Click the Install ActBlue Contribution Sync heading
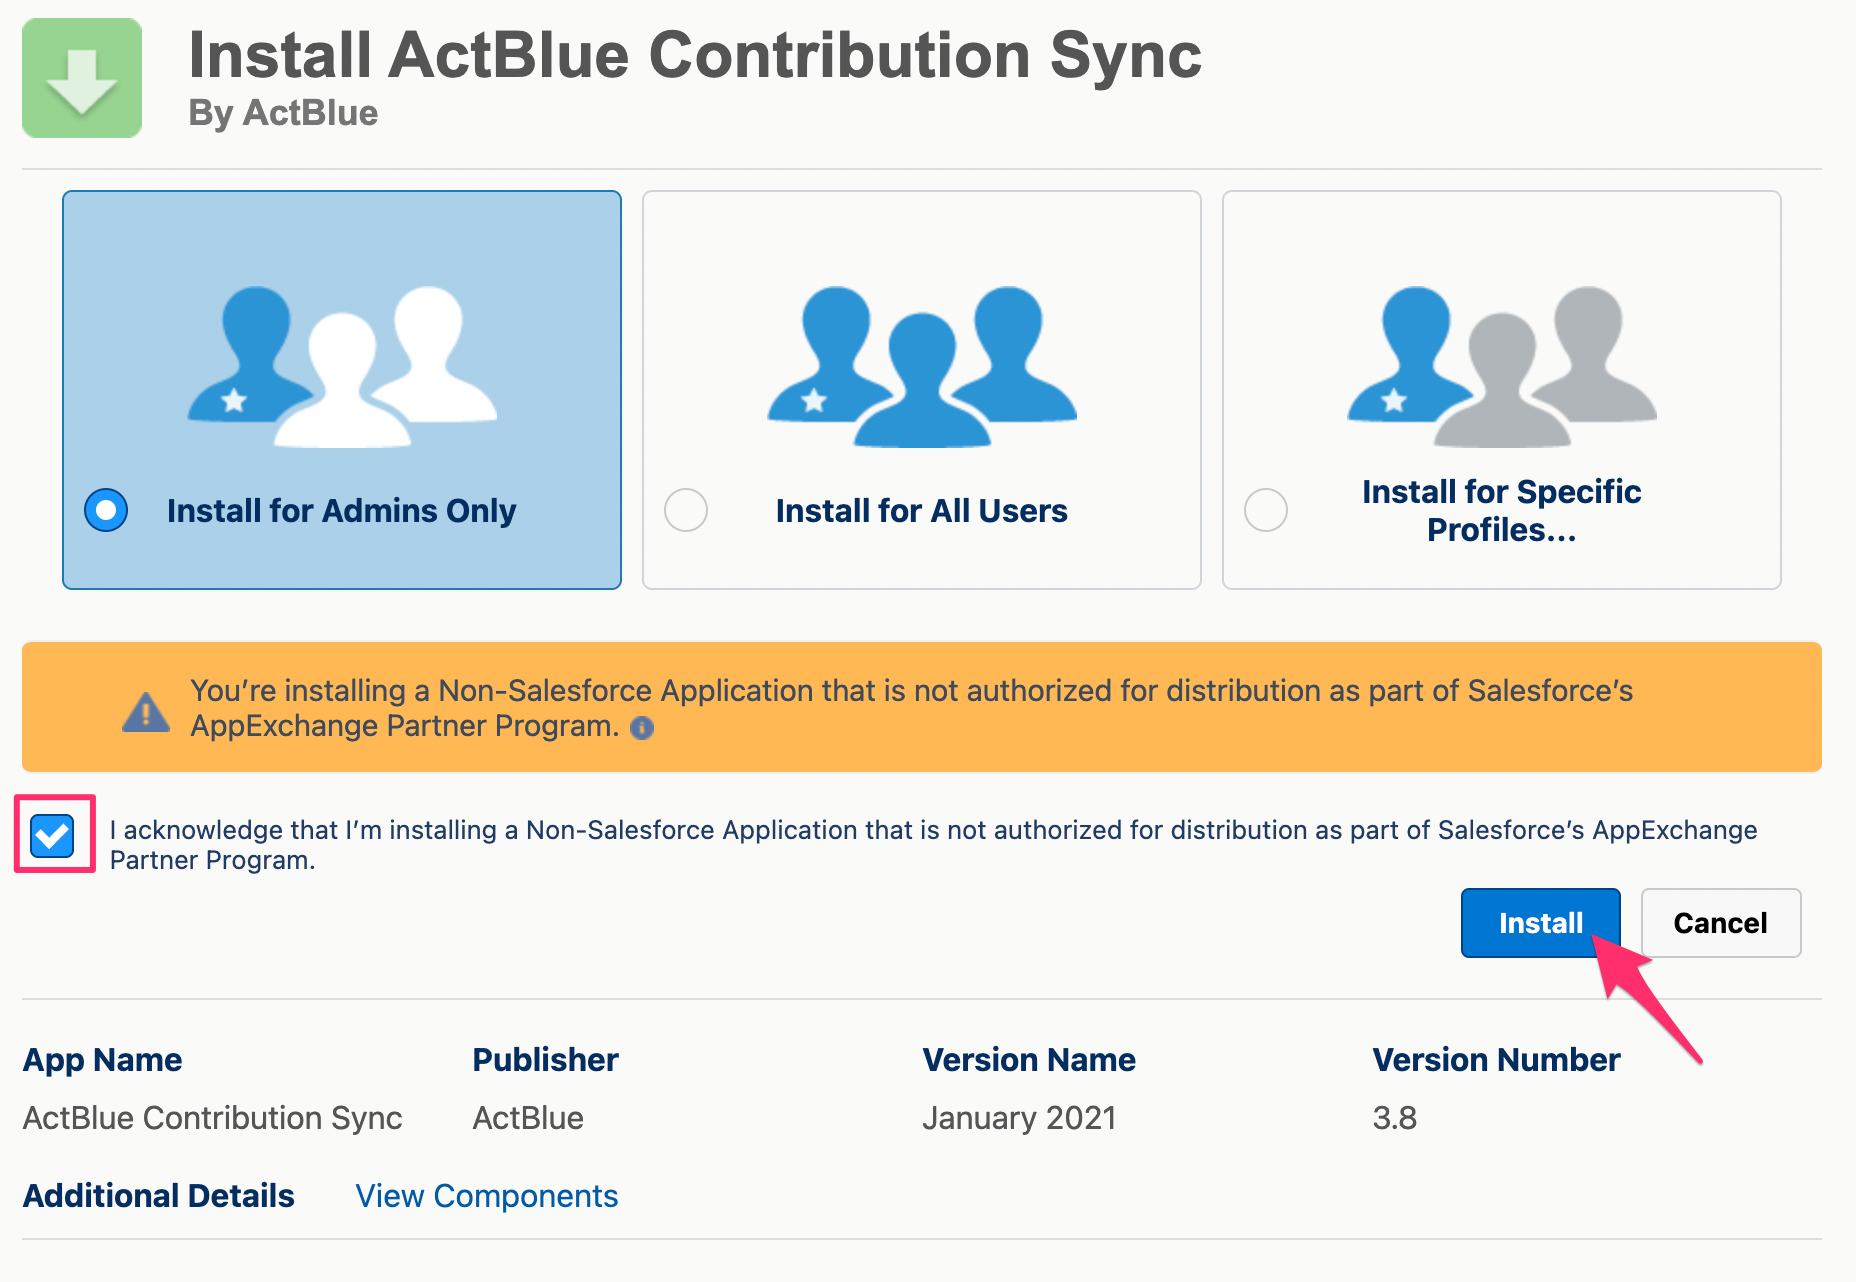 [695, 55]
